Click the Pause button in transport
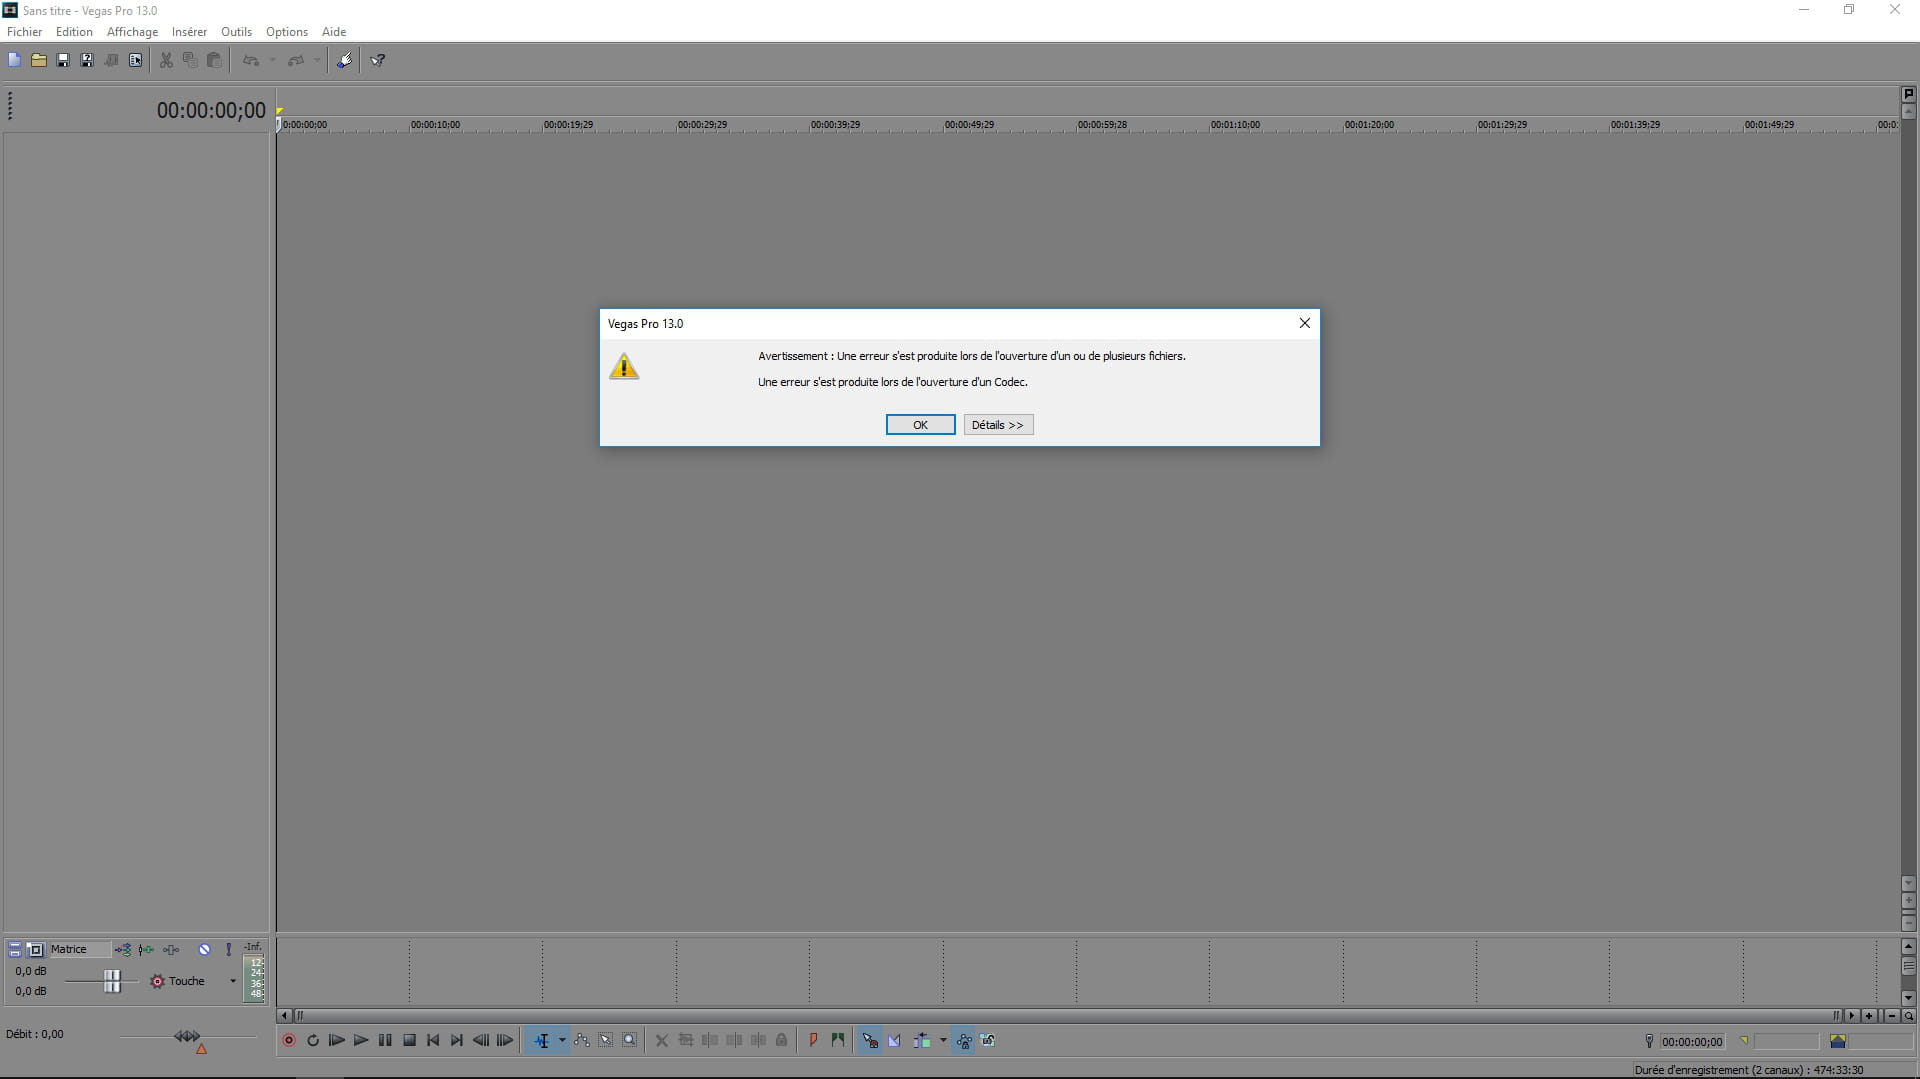This screenshot has width=1920, height=1079. 385,1040
